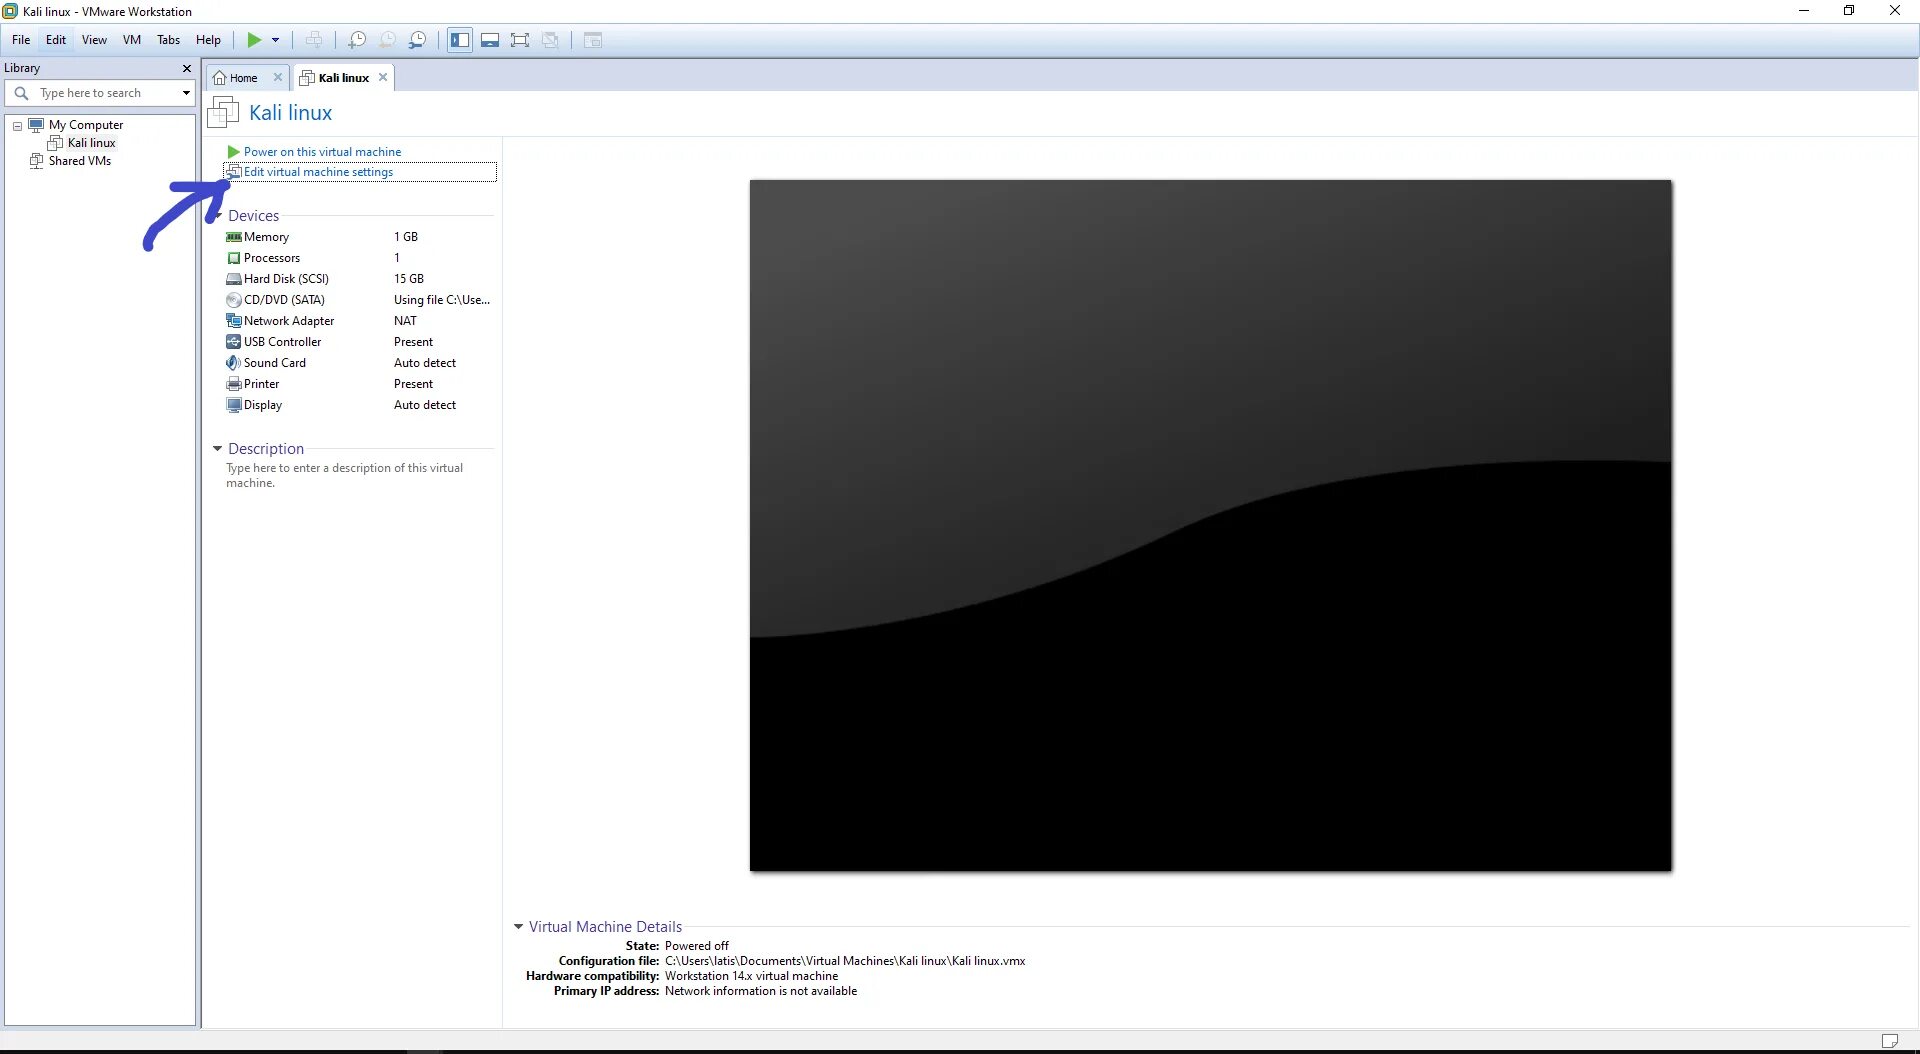This screenshot has width=1920, height=1054.
Task: Click 'Network information is not available' text
Action: tap(761, 991)
